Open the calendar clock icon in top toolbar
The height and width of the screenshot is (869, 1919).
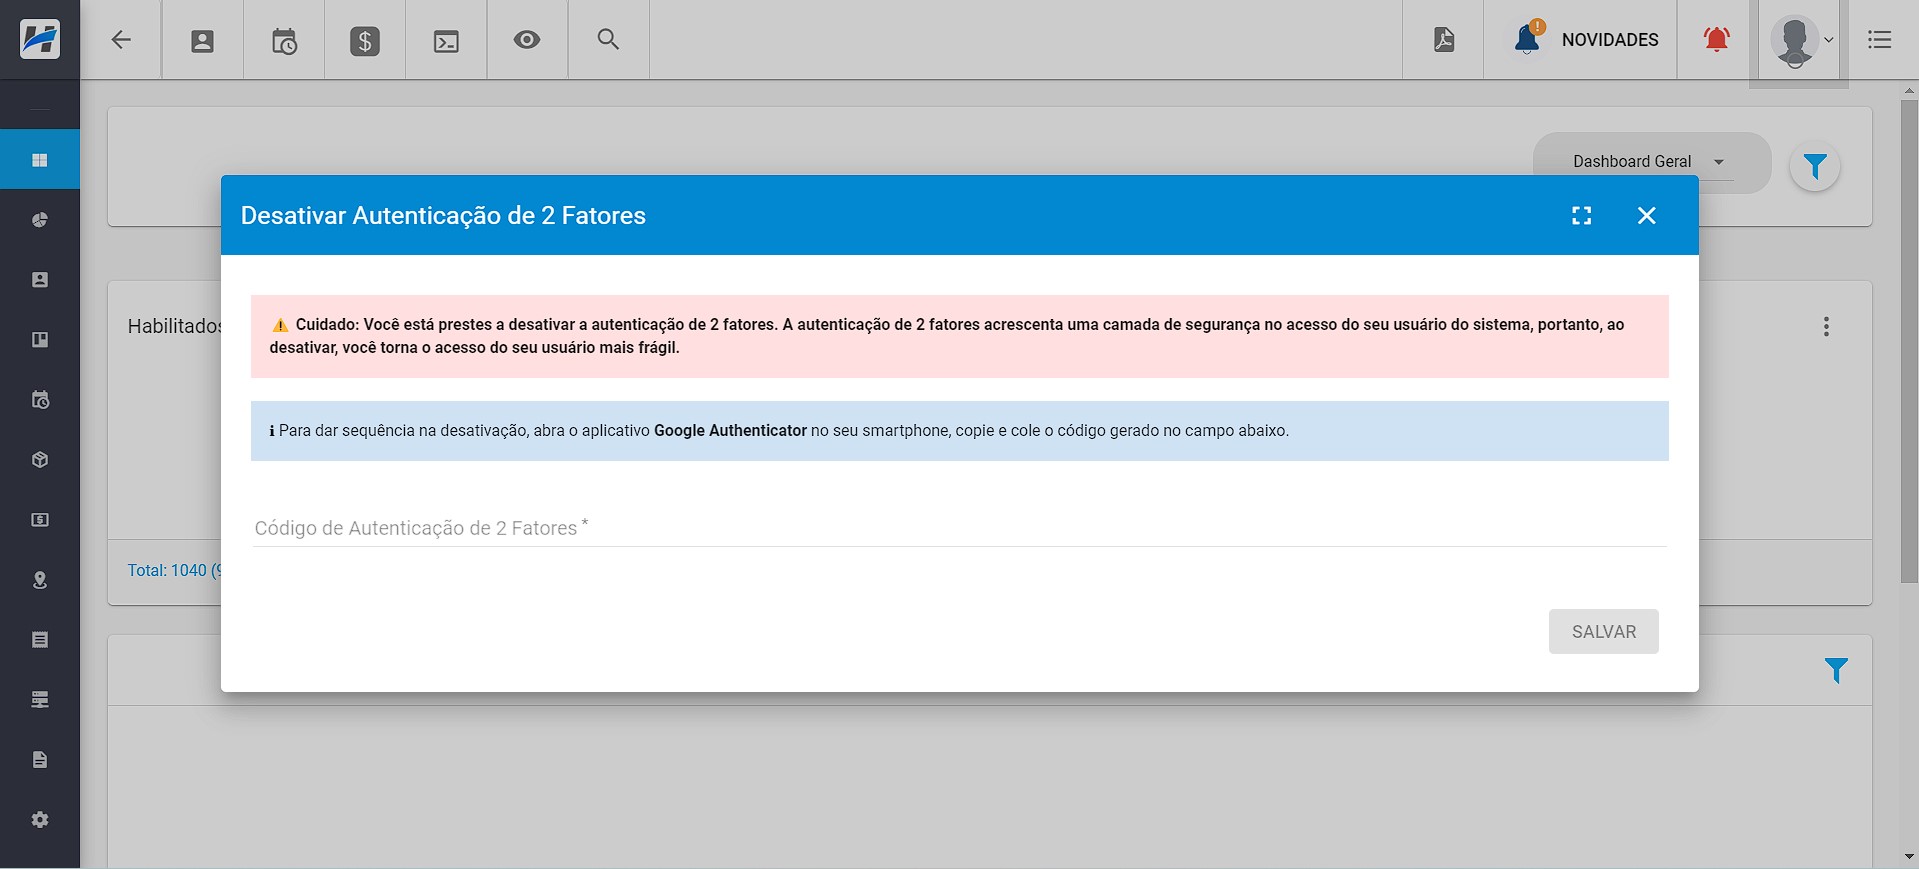284,41
